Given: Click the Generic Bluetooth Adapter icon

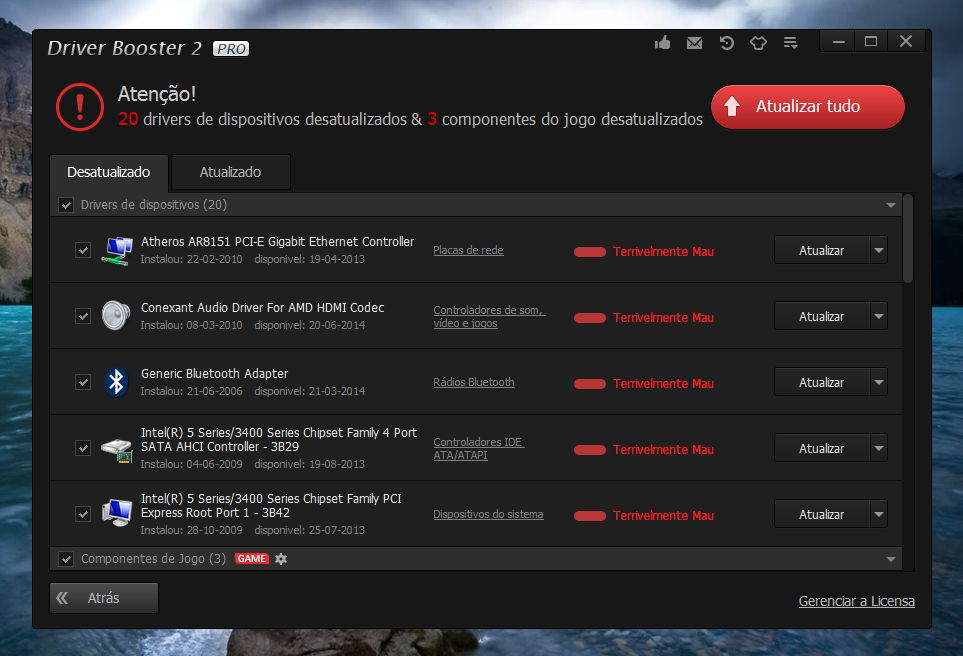Looking at the screenshot, I should pyautogui.click(x=116, y=382).
